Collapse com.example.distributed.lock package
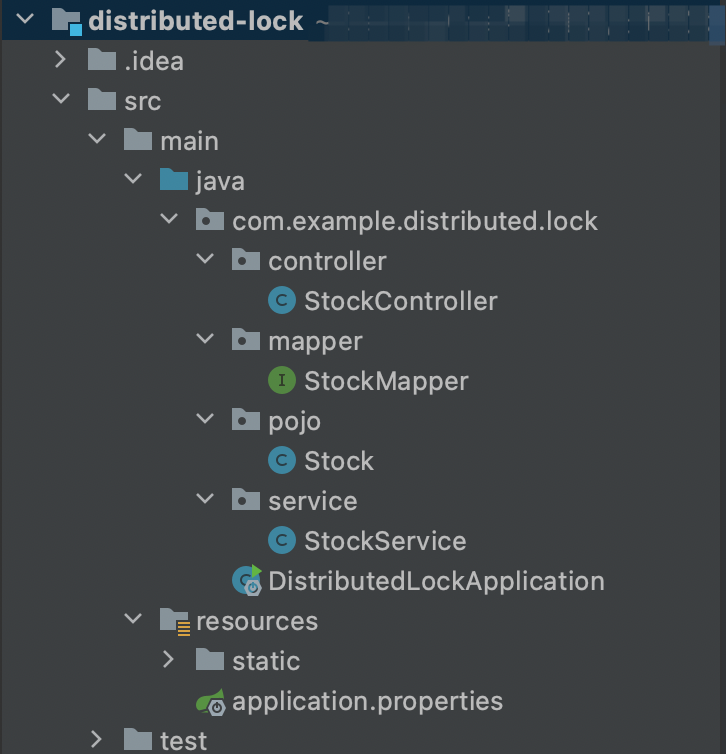Viewport: 726px width, 754px height. (169, 219)
